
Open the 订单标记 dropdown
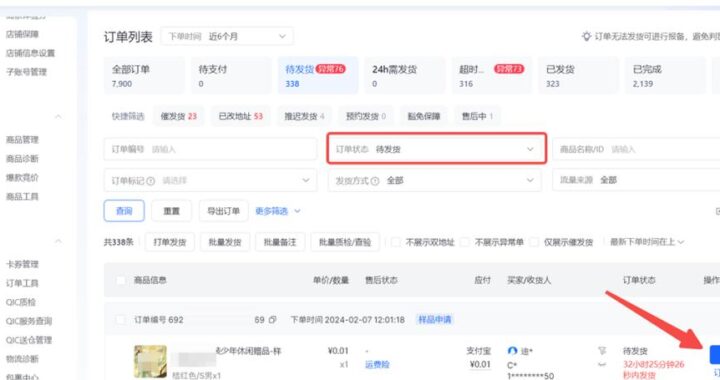[x=210, y=180]
